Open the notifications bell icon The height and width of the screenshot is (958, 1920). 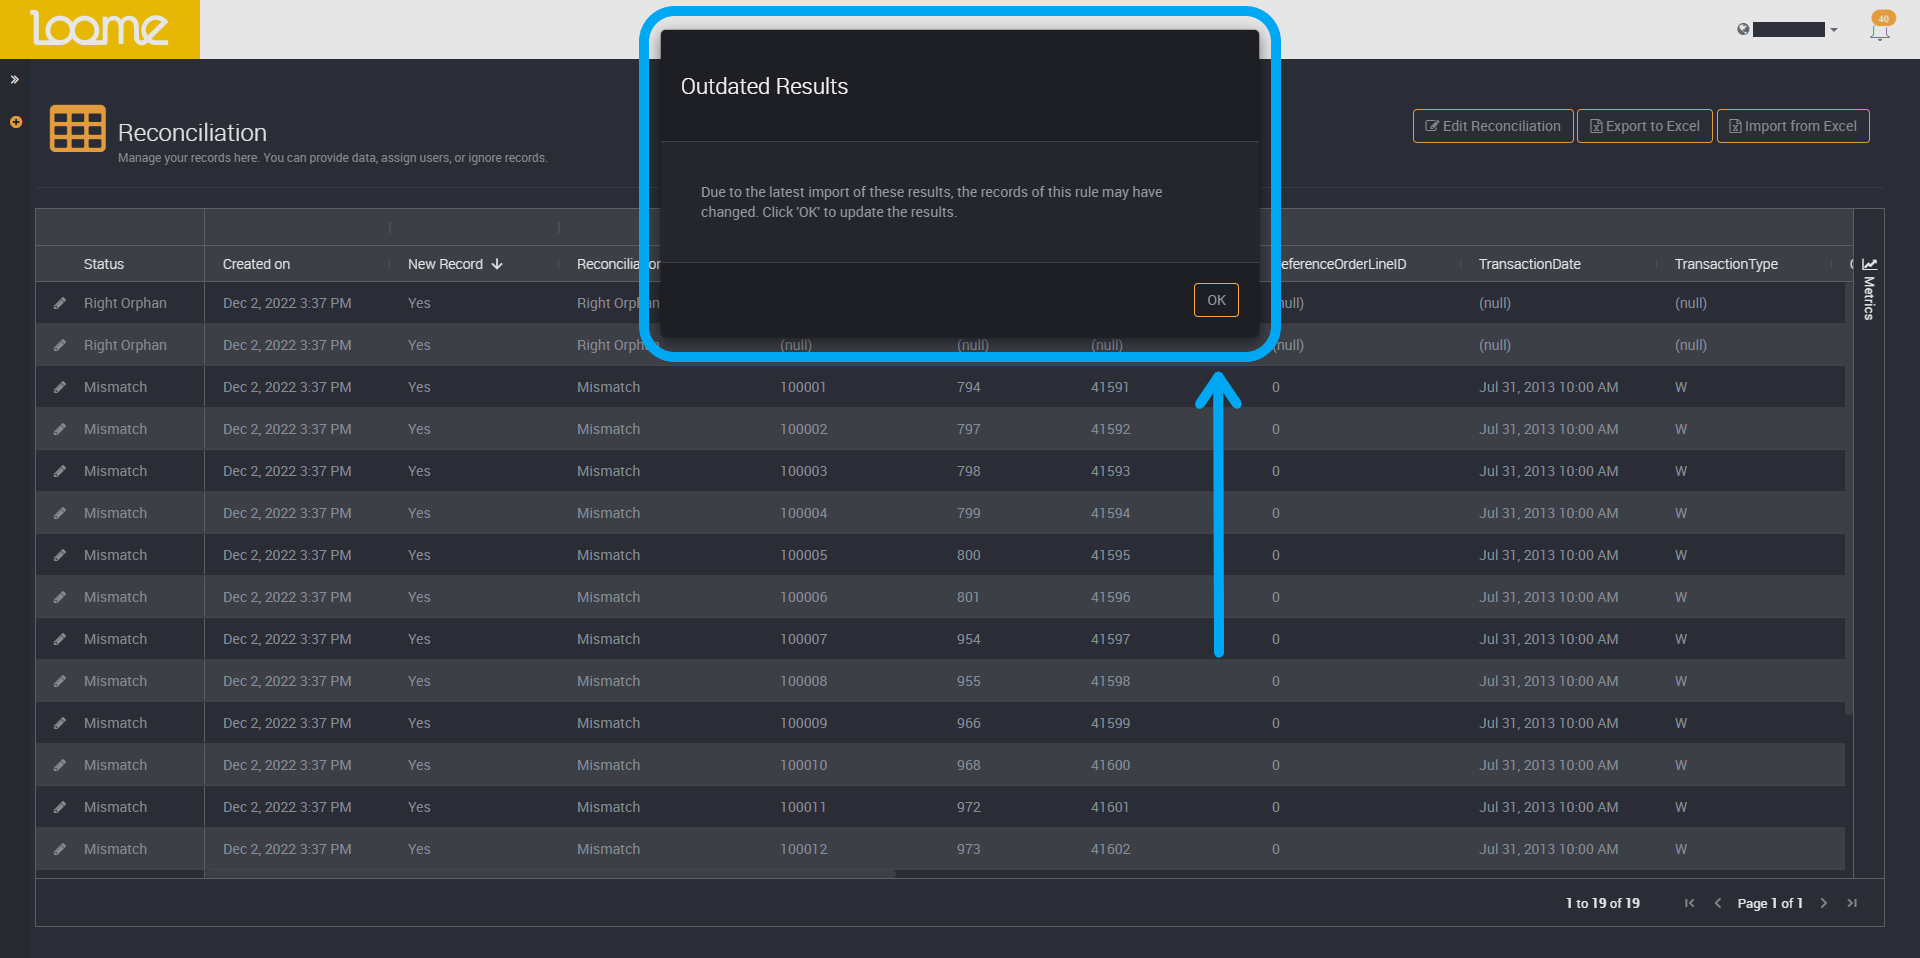point(1880,29)
